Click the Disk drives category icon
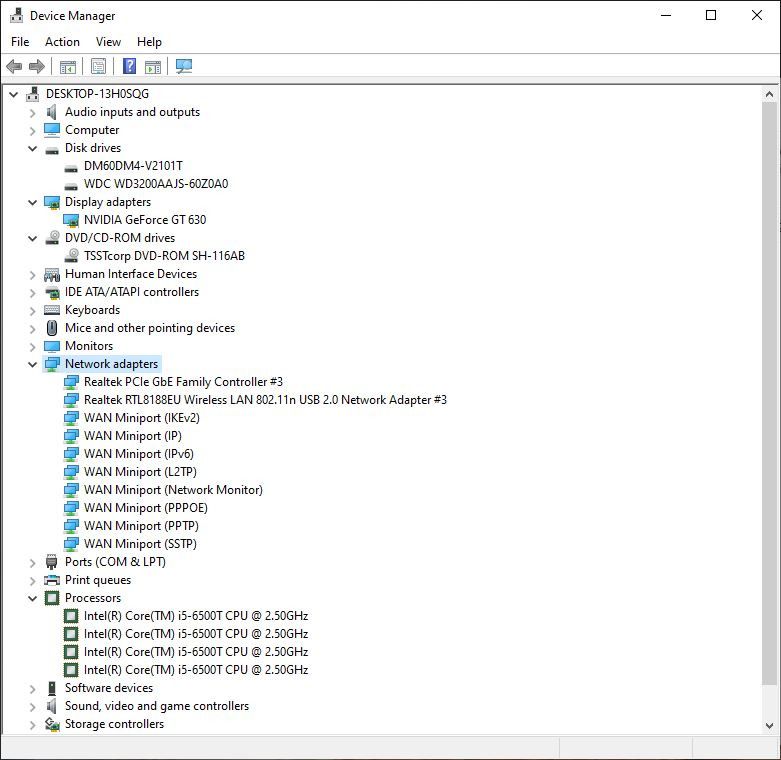This screenshot has width=781, height=760. pos(52,149)
